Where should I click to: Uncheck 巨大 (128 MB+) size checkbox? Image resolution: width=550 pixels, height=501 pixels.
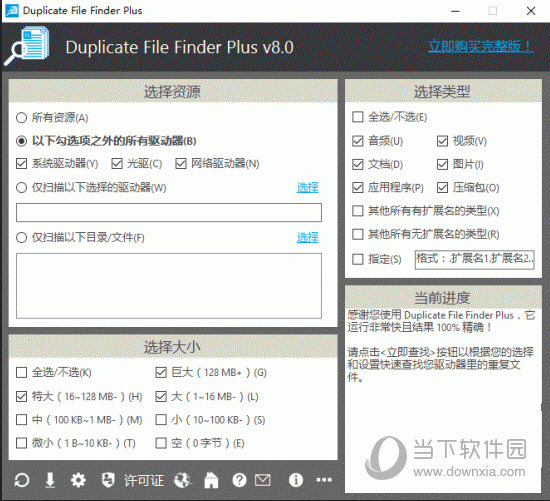[161, 372]
